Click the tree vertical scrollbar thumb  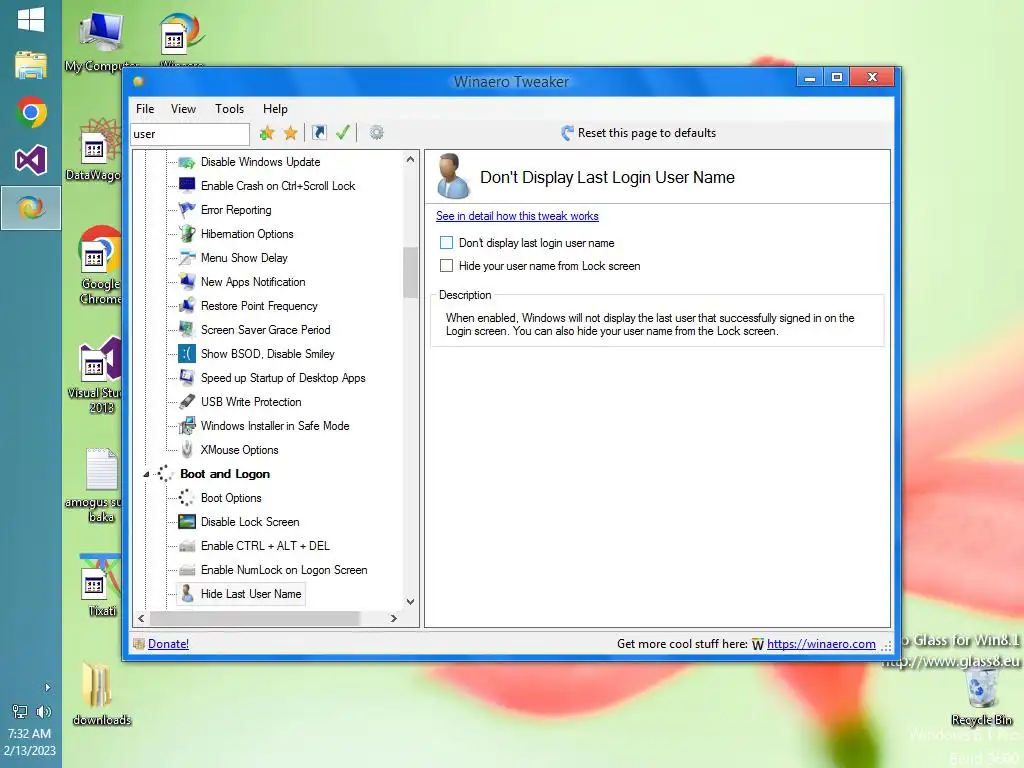point(410,273)
